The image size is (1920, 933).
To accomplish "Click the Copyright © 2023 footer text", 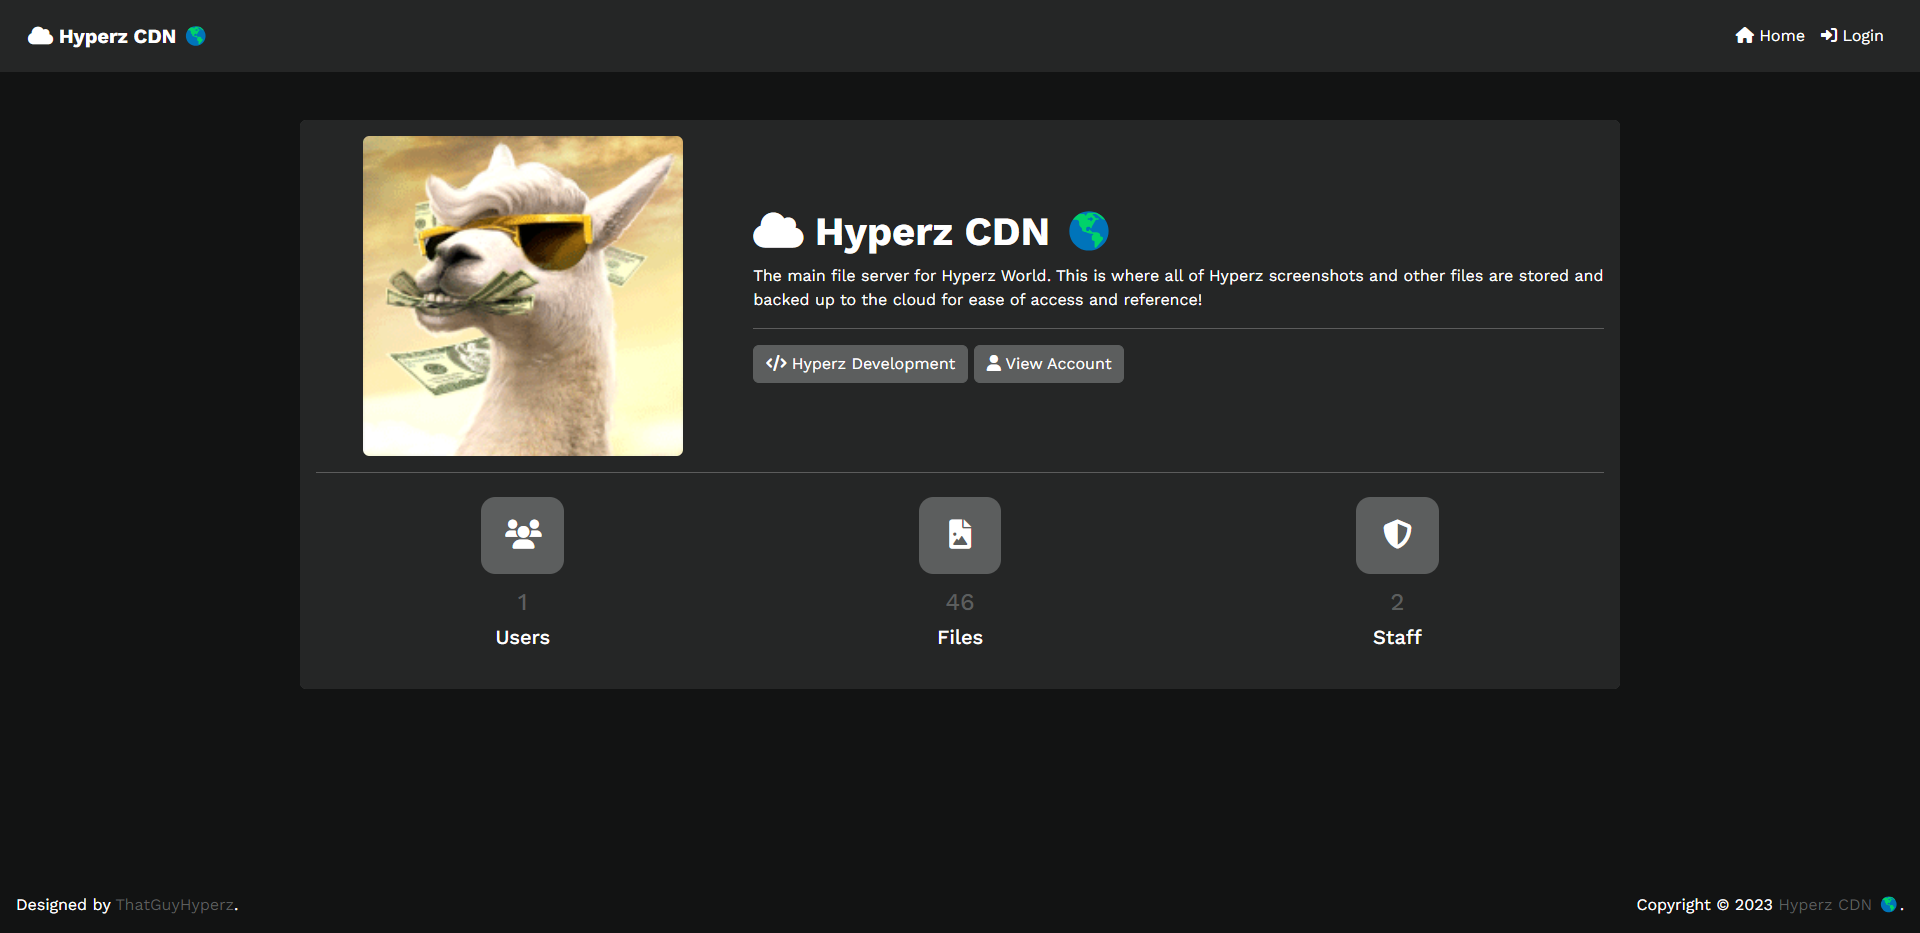I will [x=1704, y=905].
